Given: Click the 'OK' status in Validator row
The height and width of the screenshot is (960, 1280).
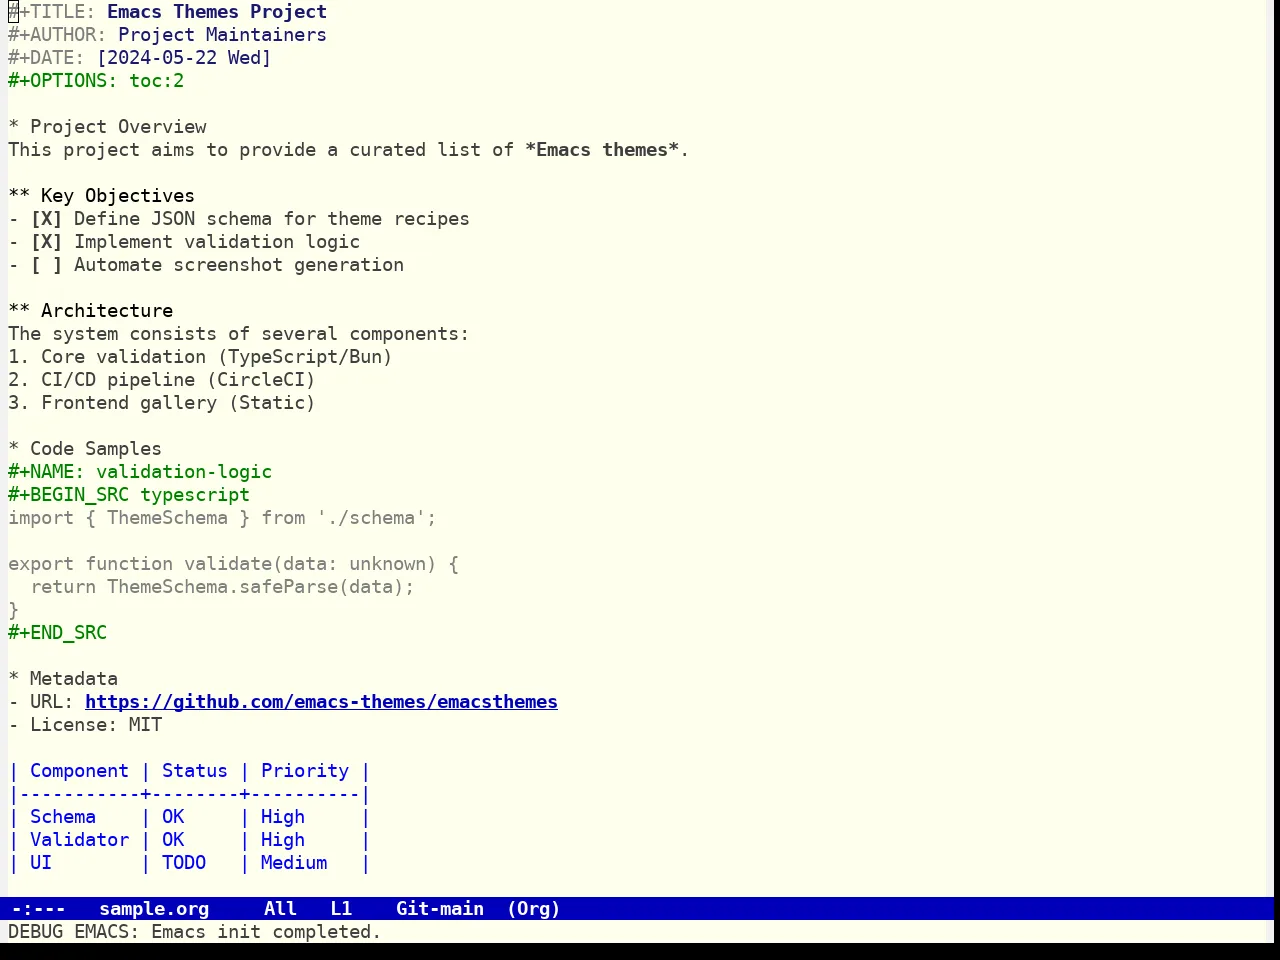Looking at the screenshot, I should (173, 840).
